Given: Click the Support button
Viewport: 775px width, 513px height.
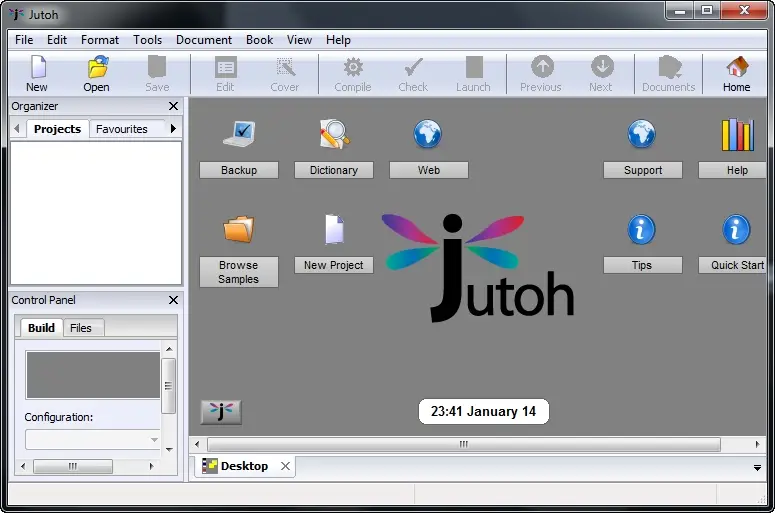Looking at the screenshot, I should tap(643, 170).
